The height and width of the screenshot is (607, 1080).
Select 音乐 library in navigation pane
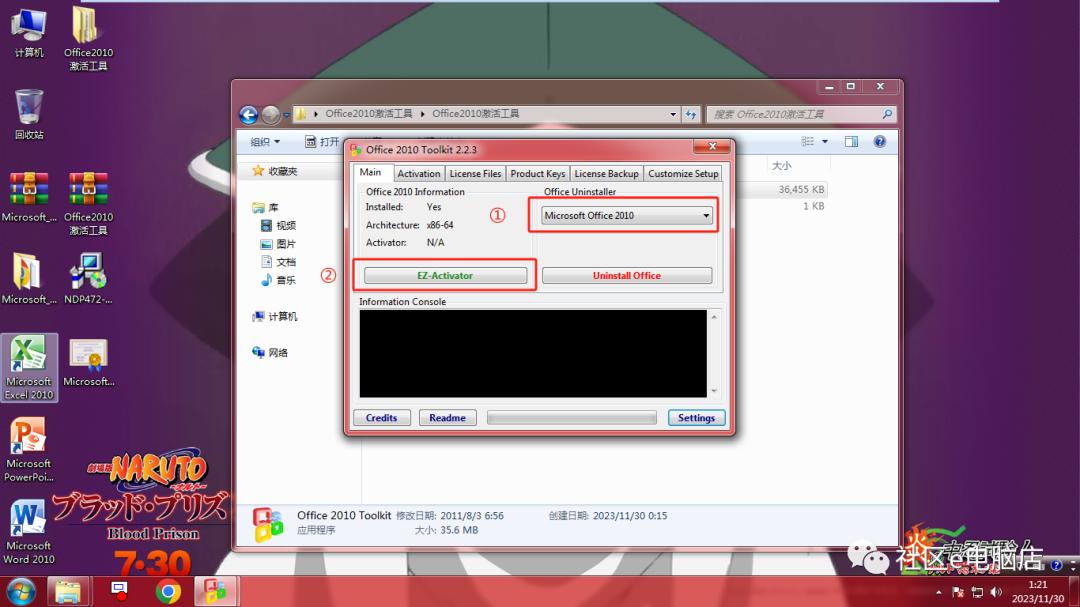[278, 280]
